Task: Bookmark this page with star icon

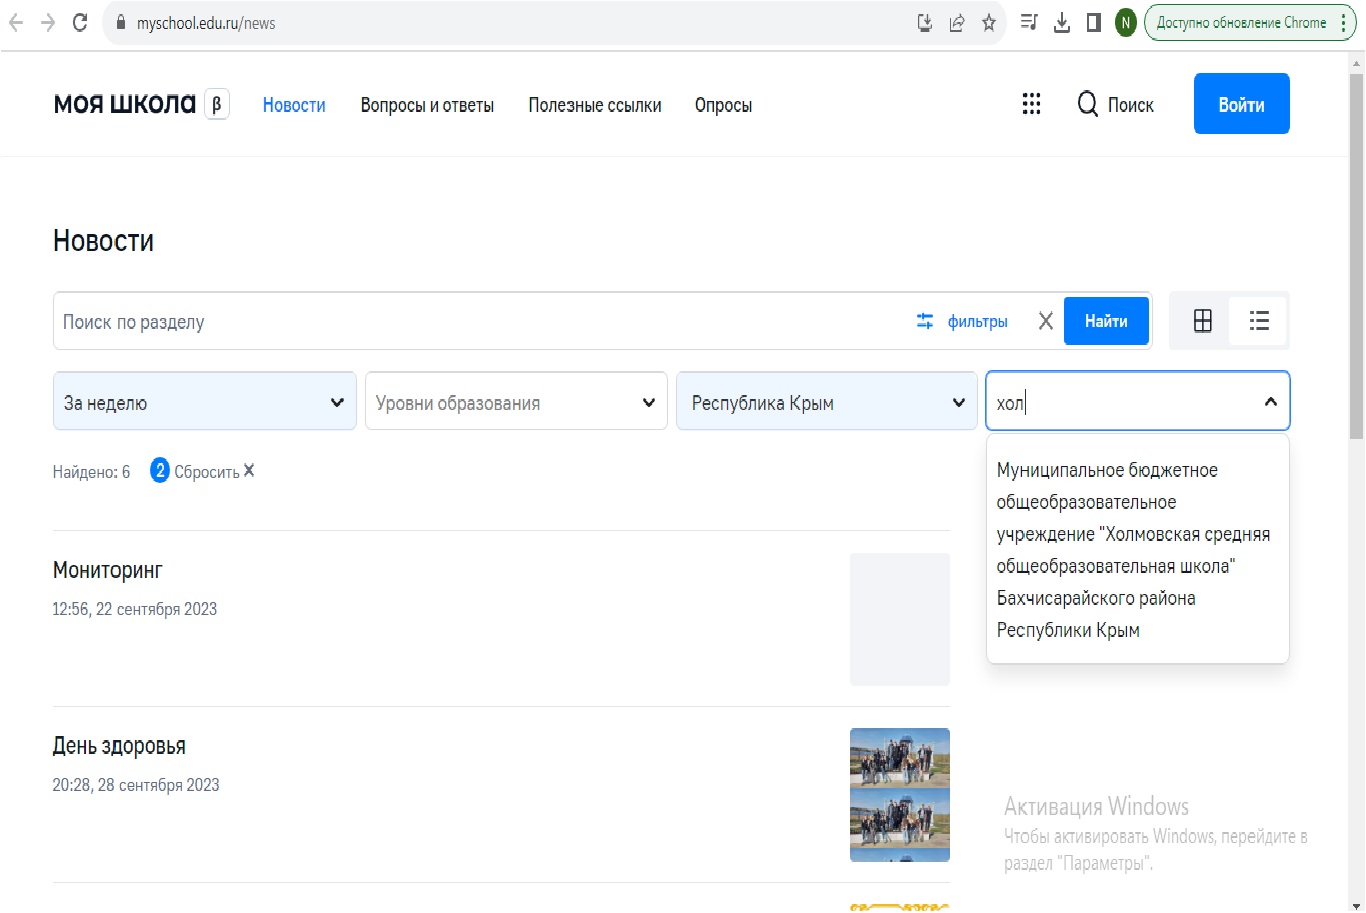Action: click(988, 22)
